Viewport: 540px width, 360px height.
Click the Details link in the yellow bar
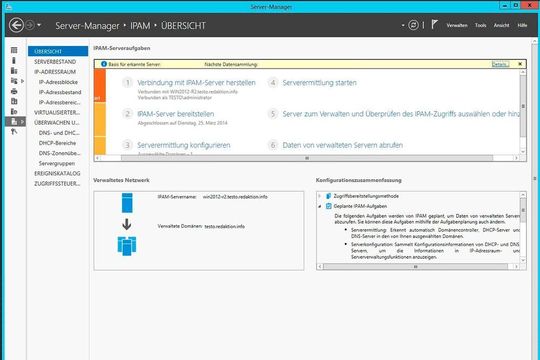click(x=500, y=64)
